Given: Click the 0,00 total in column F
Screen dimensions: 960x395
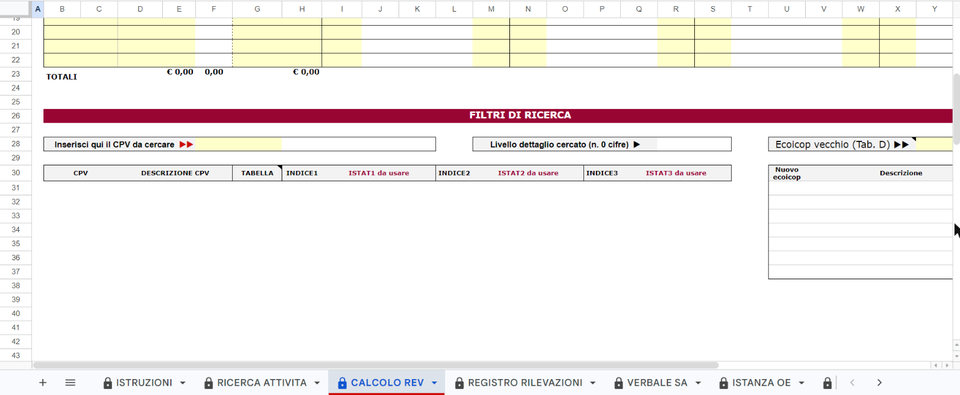Looking at the screenshot, I should click(x=214, y=72).
